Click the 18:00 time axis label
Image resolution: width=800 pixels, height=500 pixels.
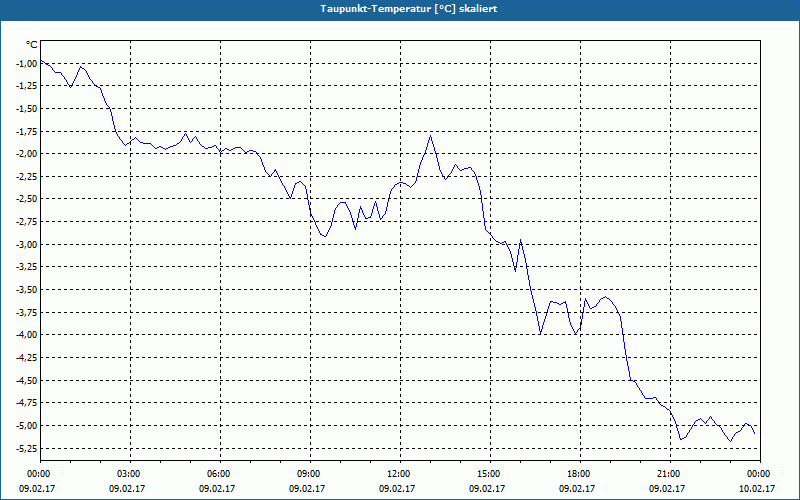tap(580, 474)
